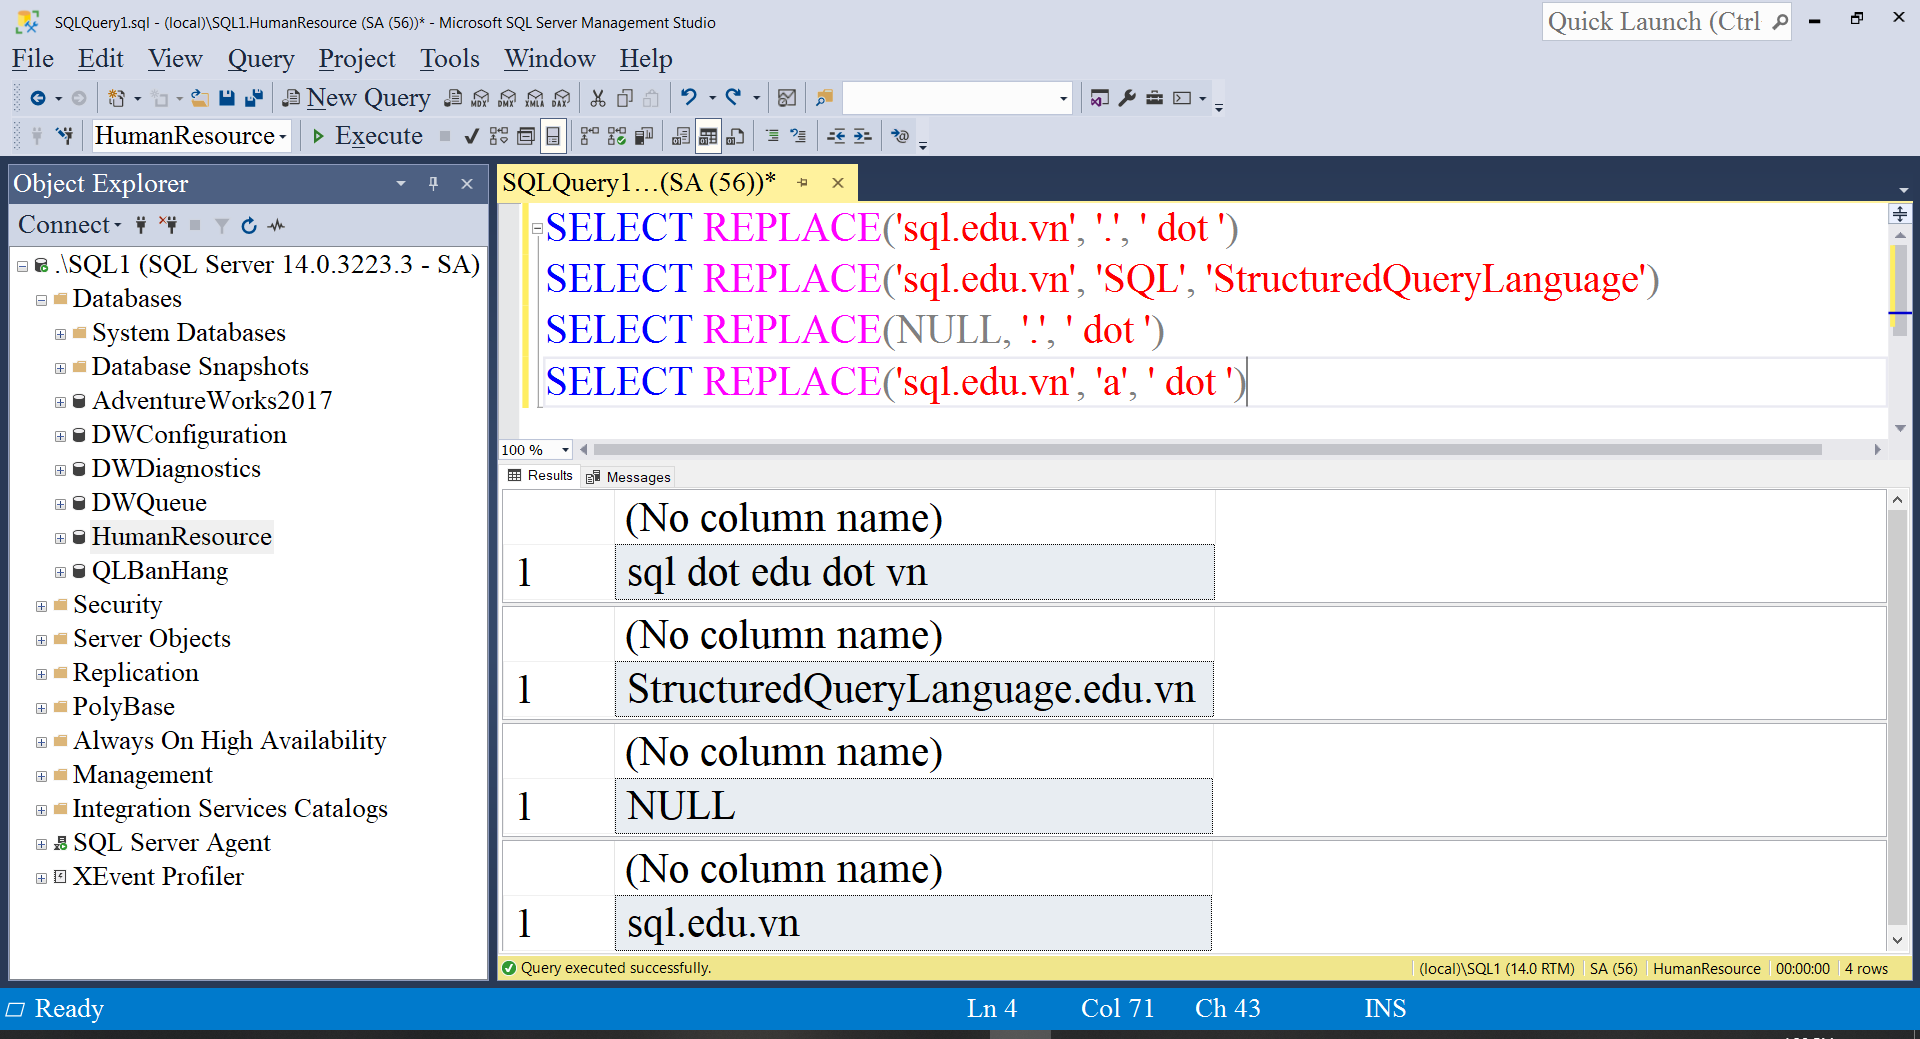This screenshot has width=1920, height=1039.
Task: Click the New Query button
Action: pos(357,98)
